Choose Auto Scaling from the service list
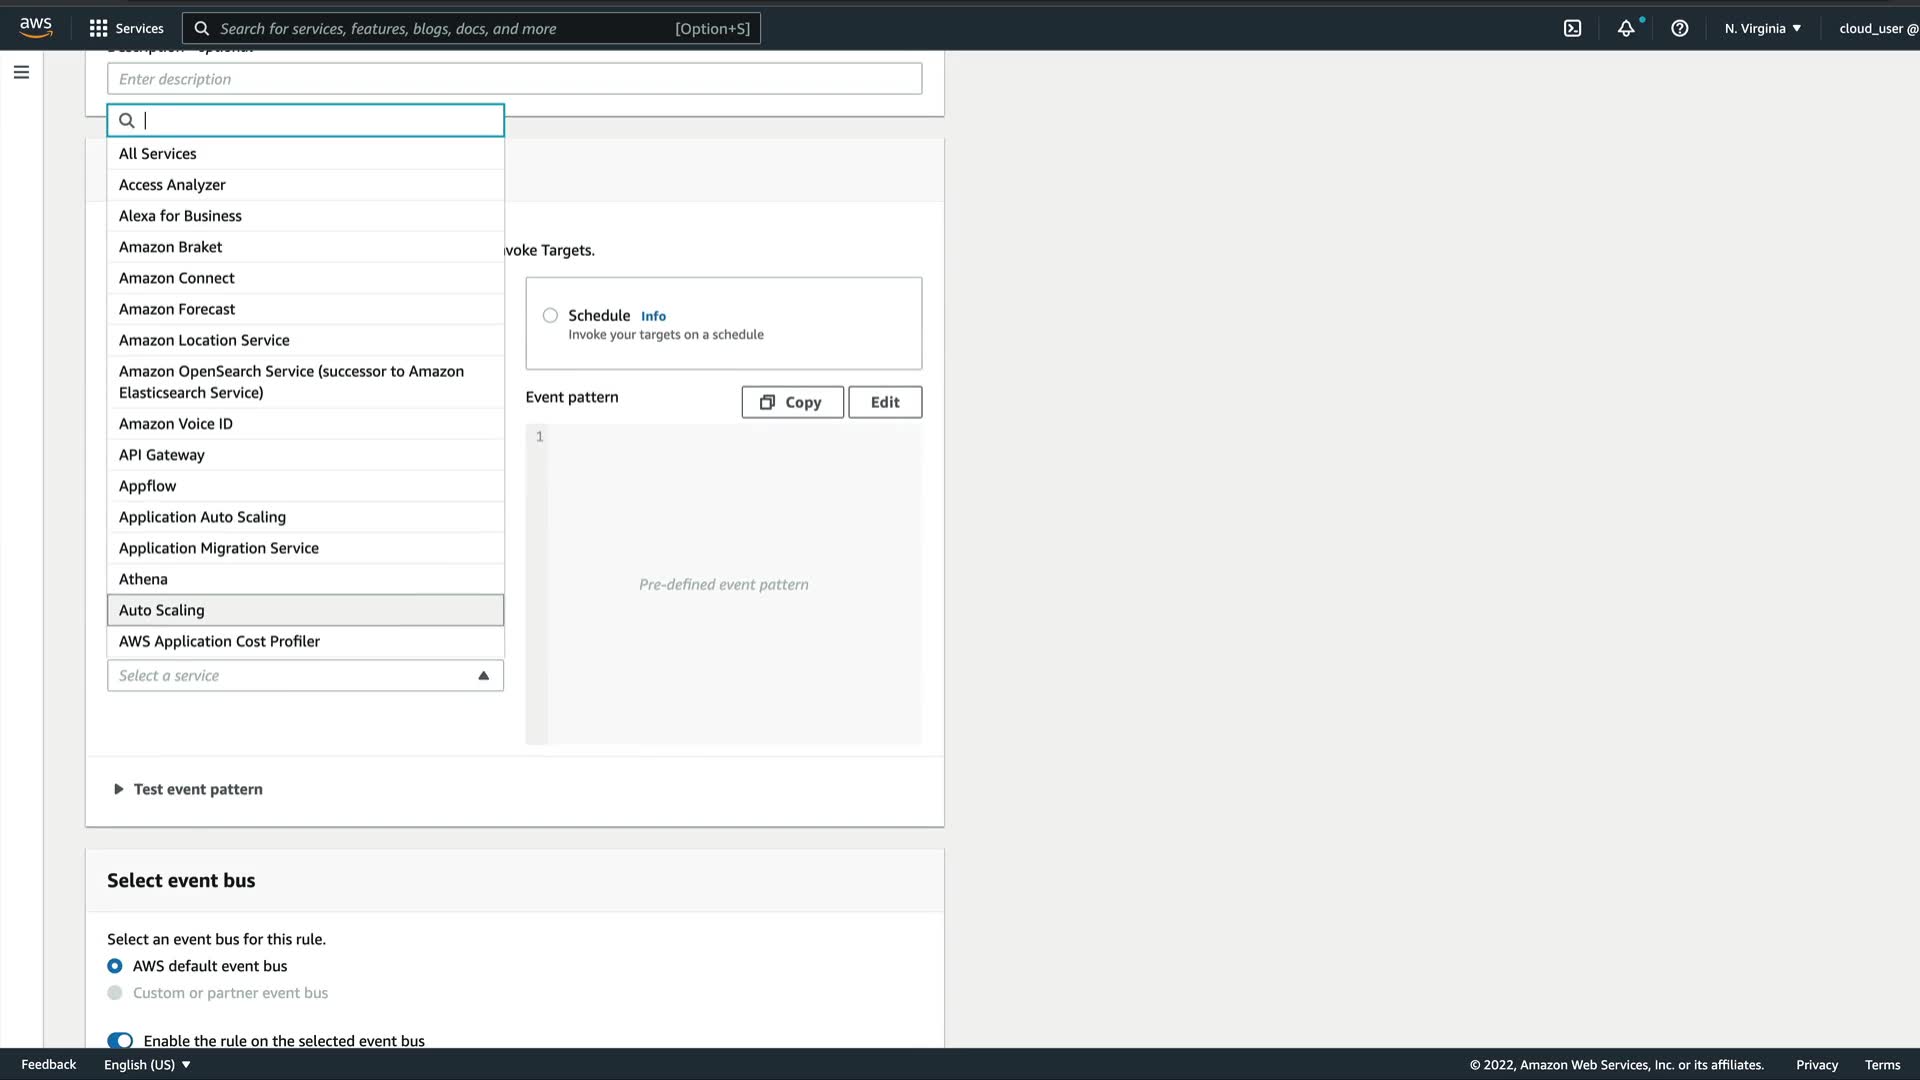Viewport: 1920px width, 1080px height. [x=162, y=610]
